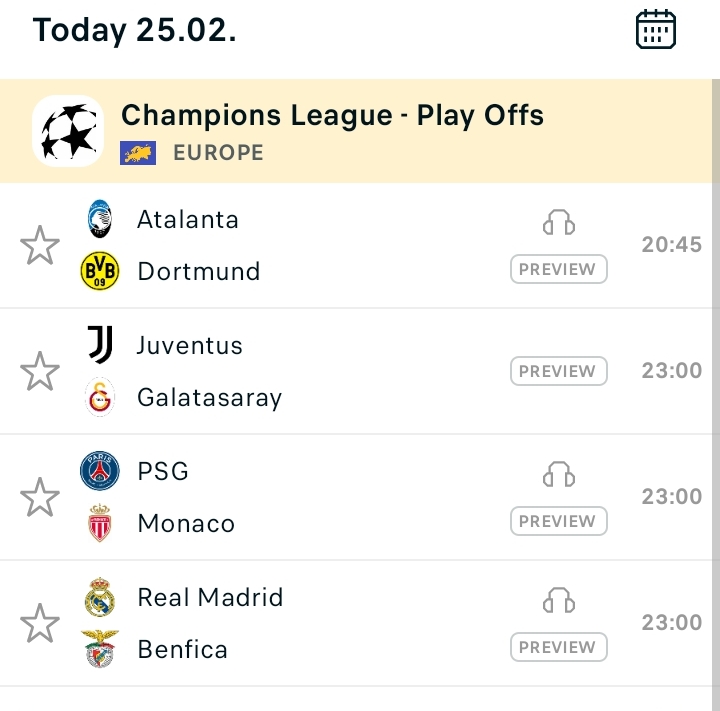
Task: Open the Atalanta vs Dortmund preview
Action: [x=558, y=269]
